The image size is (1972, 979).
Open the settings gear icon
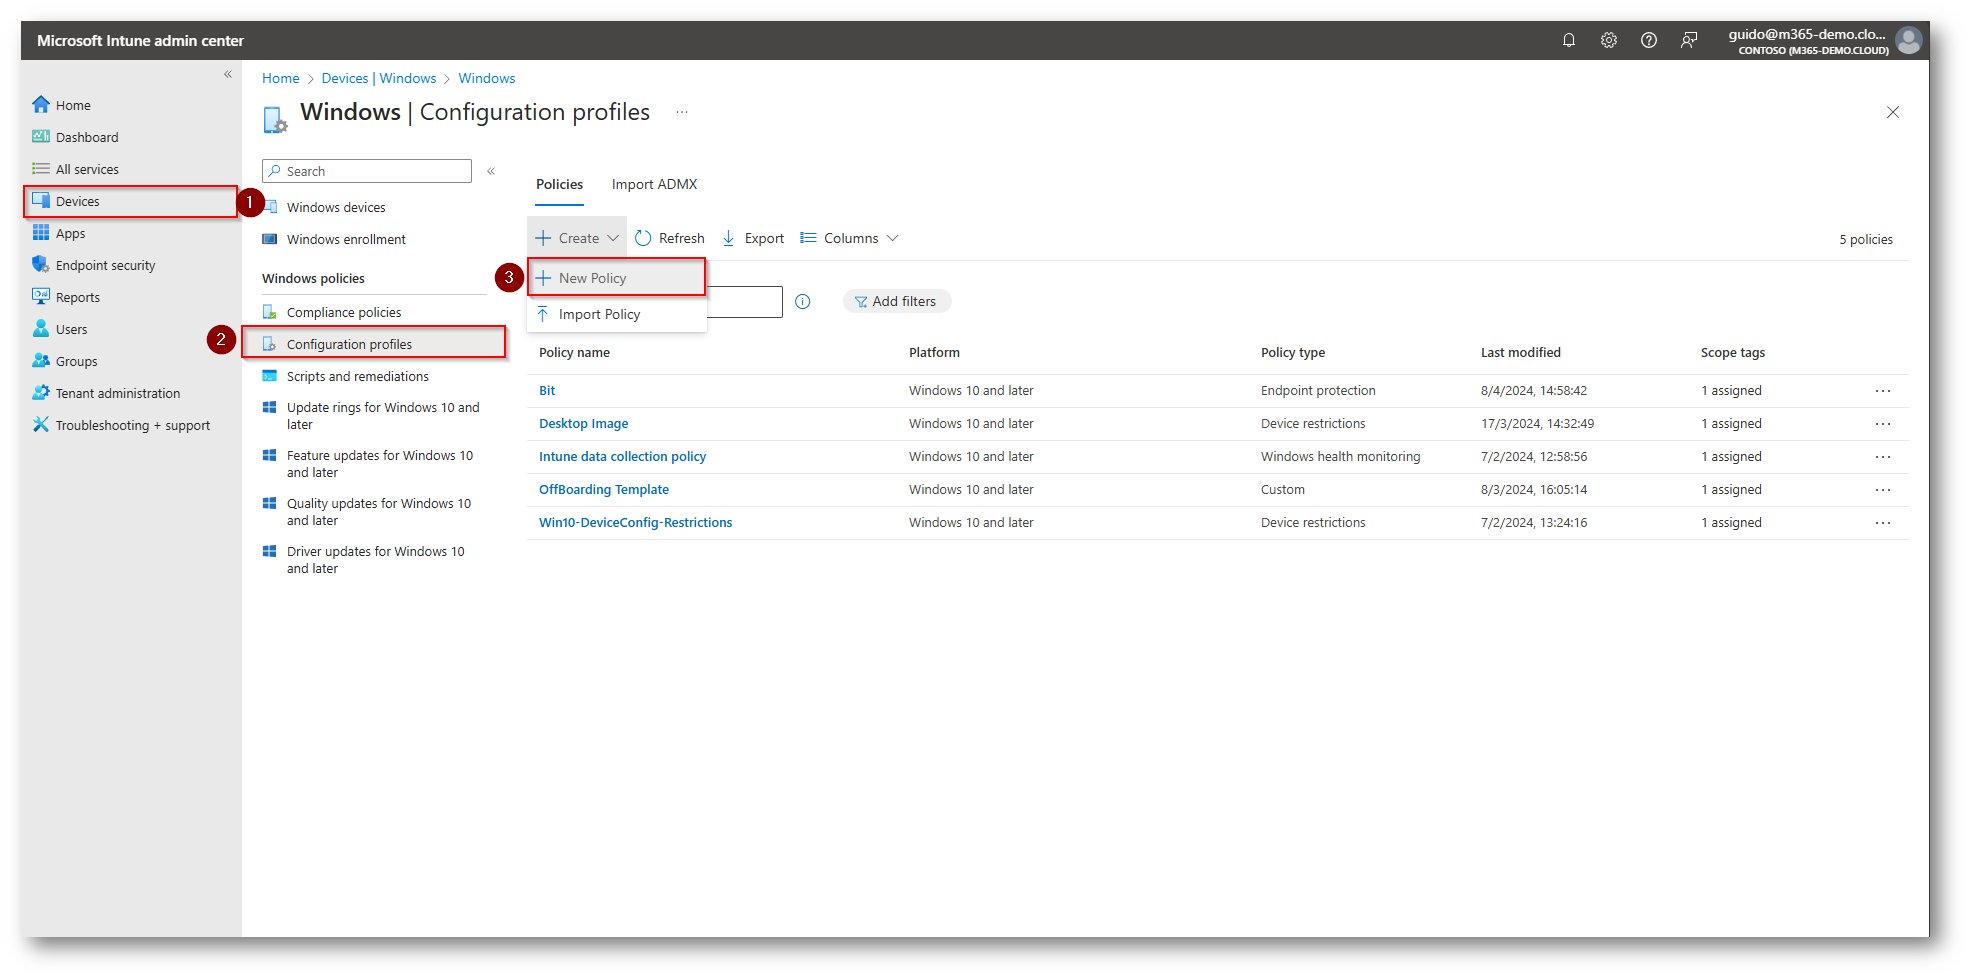[x=1609, y=40]
